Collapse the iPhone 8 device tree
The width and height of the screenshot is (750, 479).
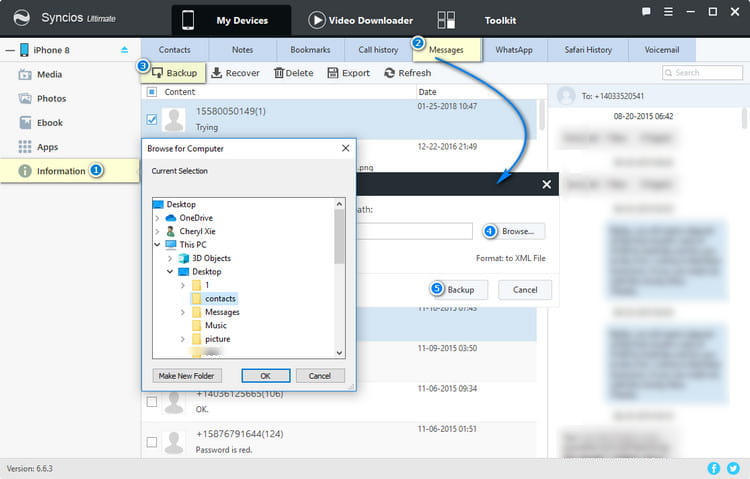point(10,50)
